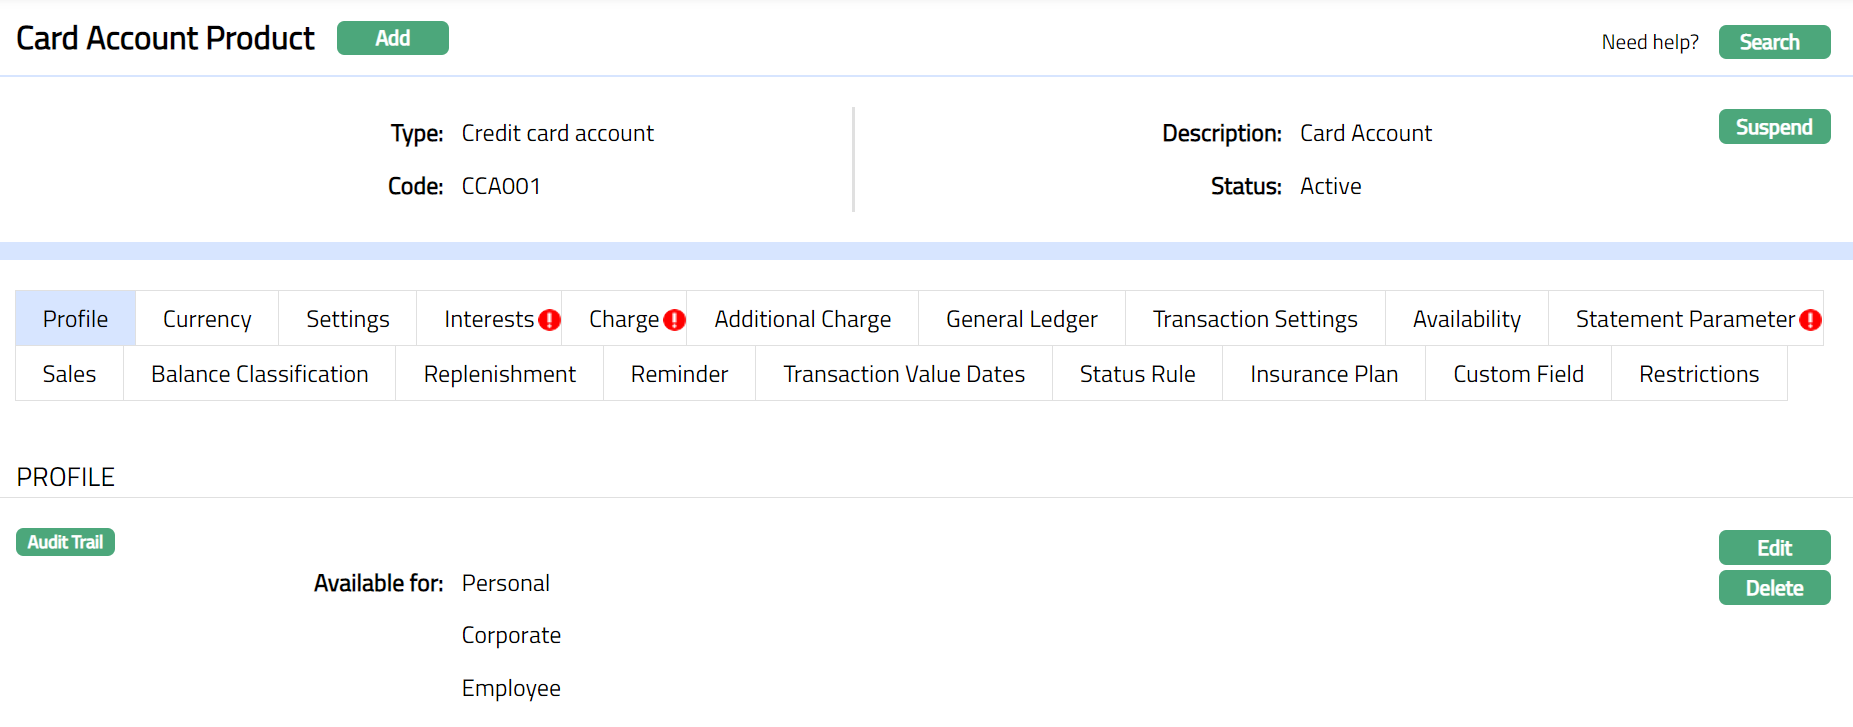This screenshot has height=727, width=1853.
Task: Click the red alert icon on Interests tab
Action: [549, 320]
